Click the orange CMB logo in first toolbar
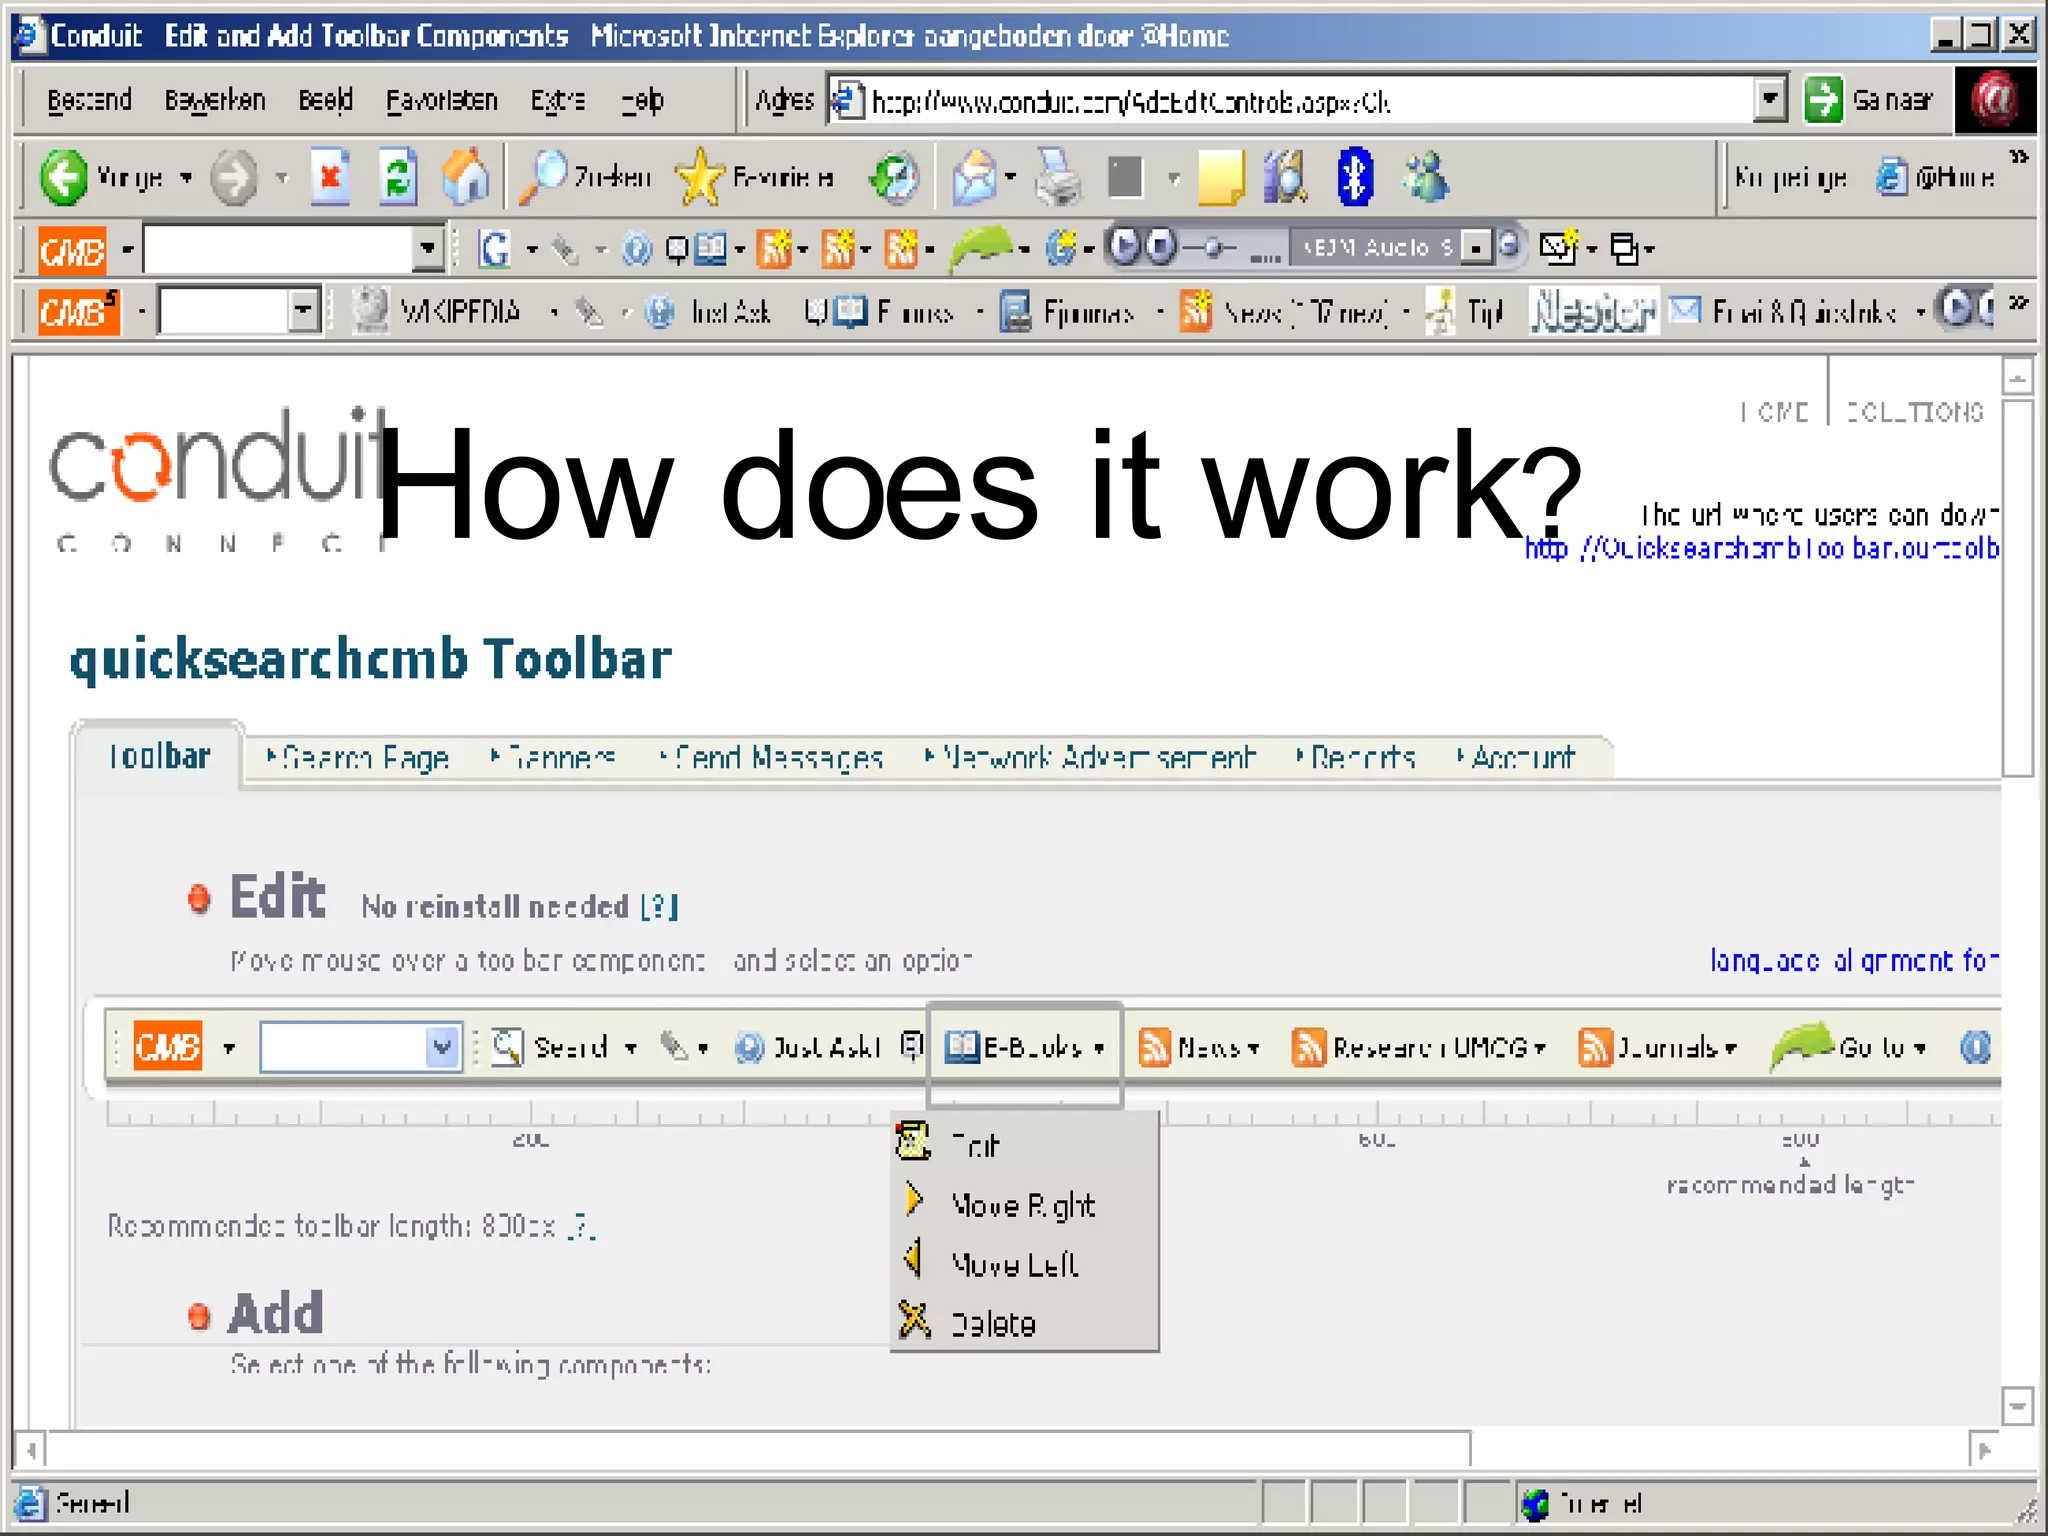The width and height of the screenshot is (2048, 1536). point(72,249)
